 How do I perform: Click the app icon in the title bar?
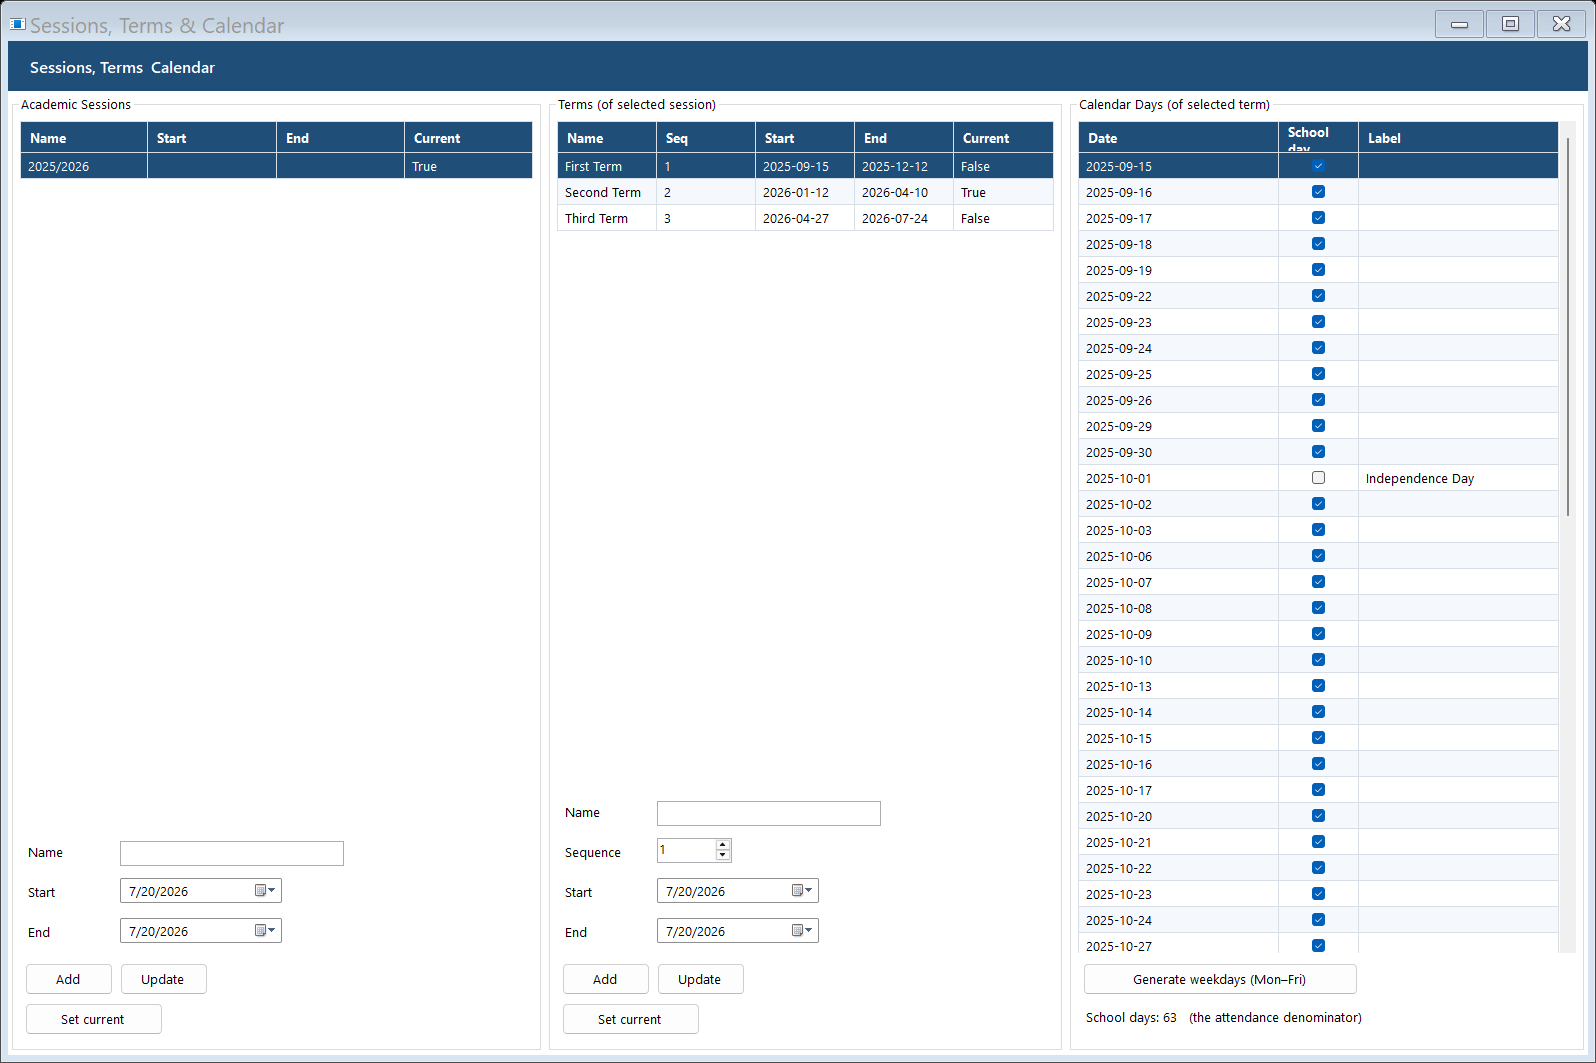tap(17, 24)
